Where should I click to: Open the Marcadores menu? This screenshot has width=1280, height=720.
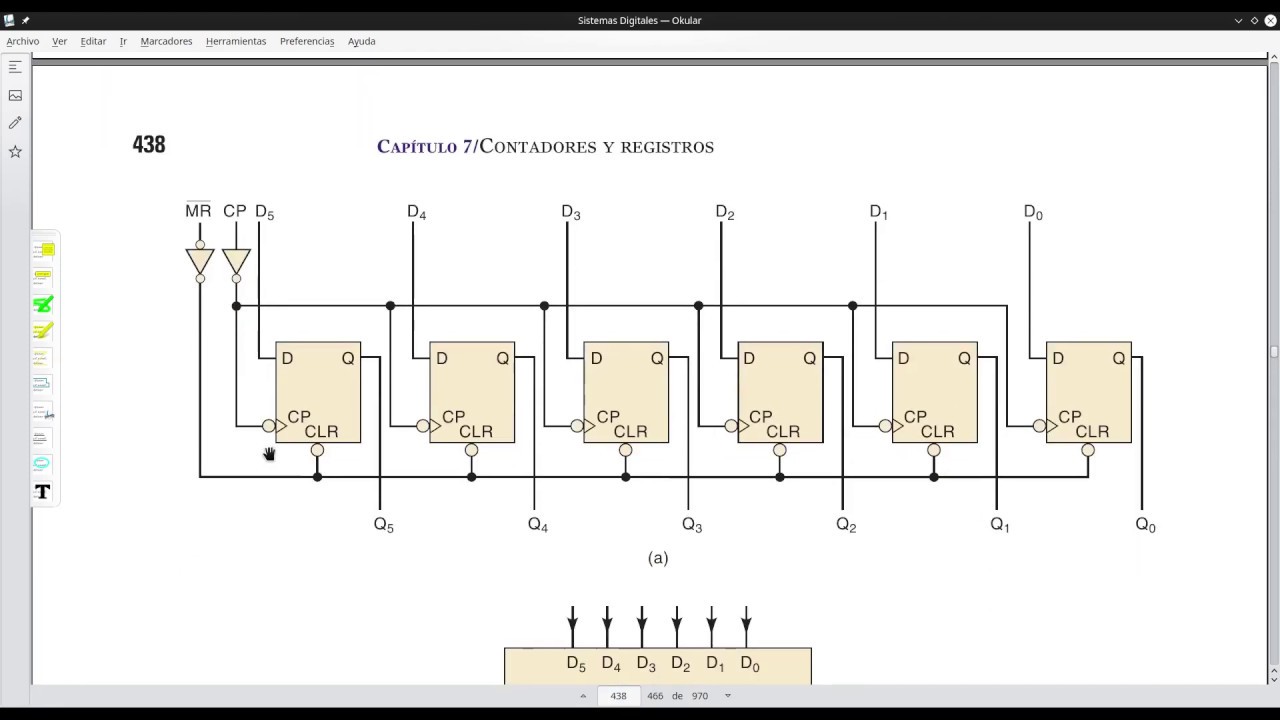point(166,41)
